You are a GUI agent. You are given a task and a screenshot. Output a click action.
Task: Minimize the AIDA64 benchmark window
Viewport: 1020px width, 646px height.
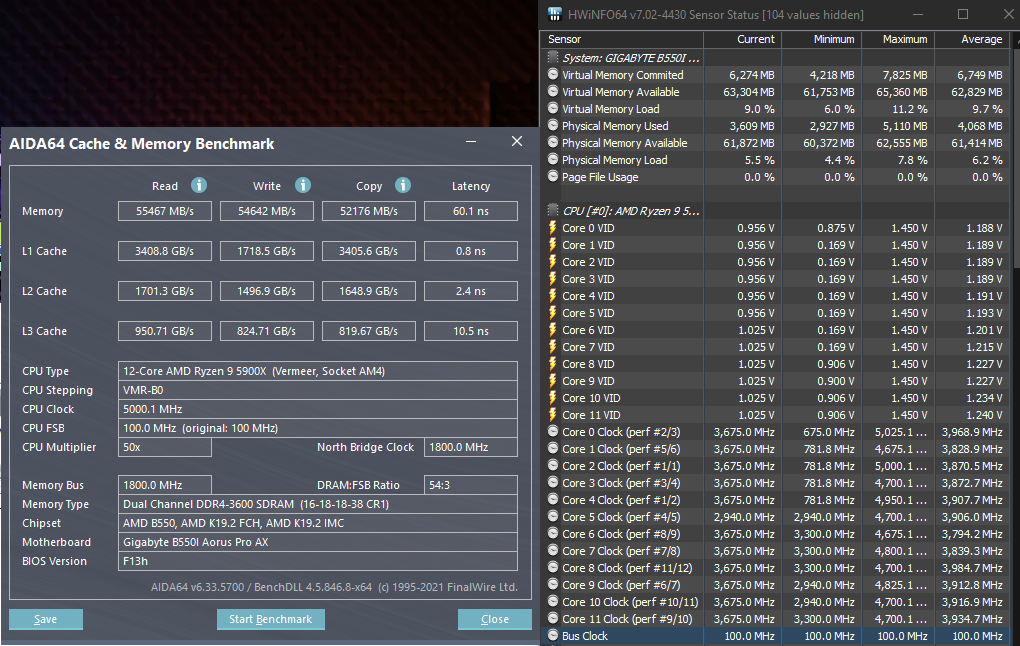[x=471, y=142]
